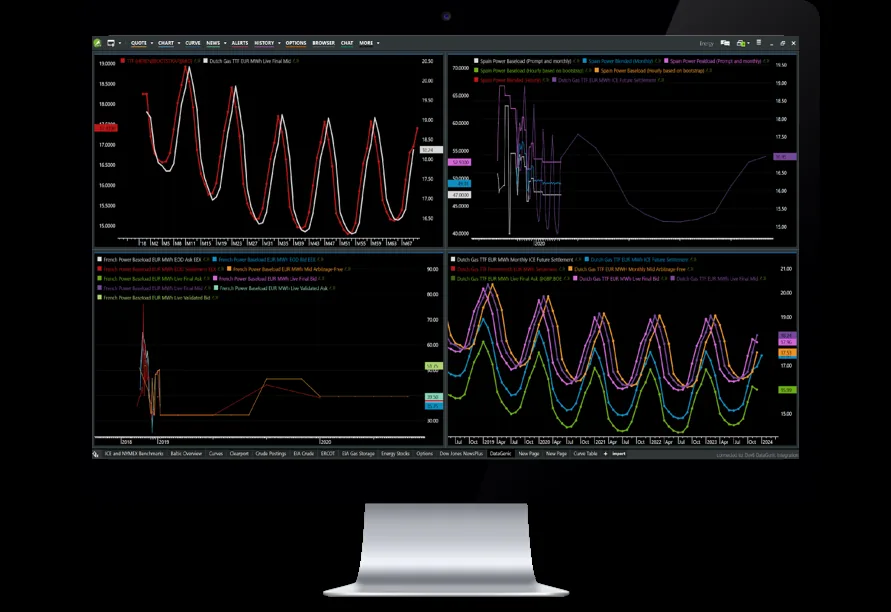This screenshot has height=612, width=891.
Task: Click the green application logo icon
Action: (x=98, y=43)
